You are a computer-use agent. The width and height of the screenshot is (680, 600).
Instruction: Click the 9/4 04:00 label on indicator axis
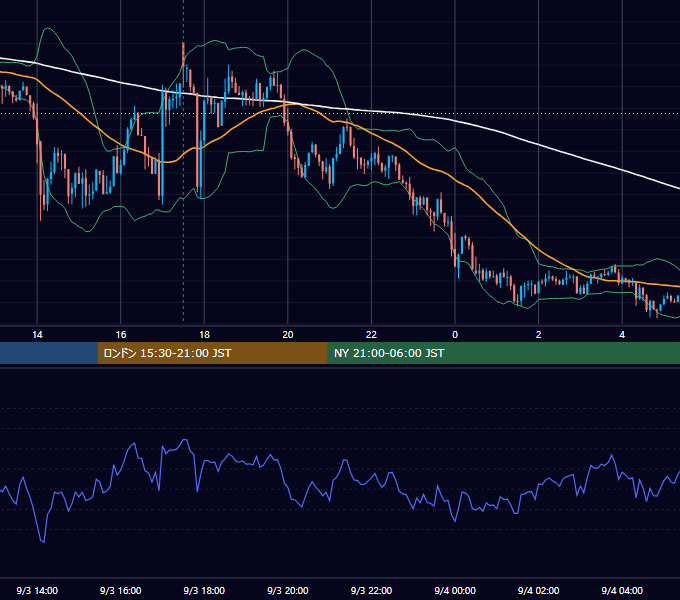pyautogui.click(x=622, y=590)
